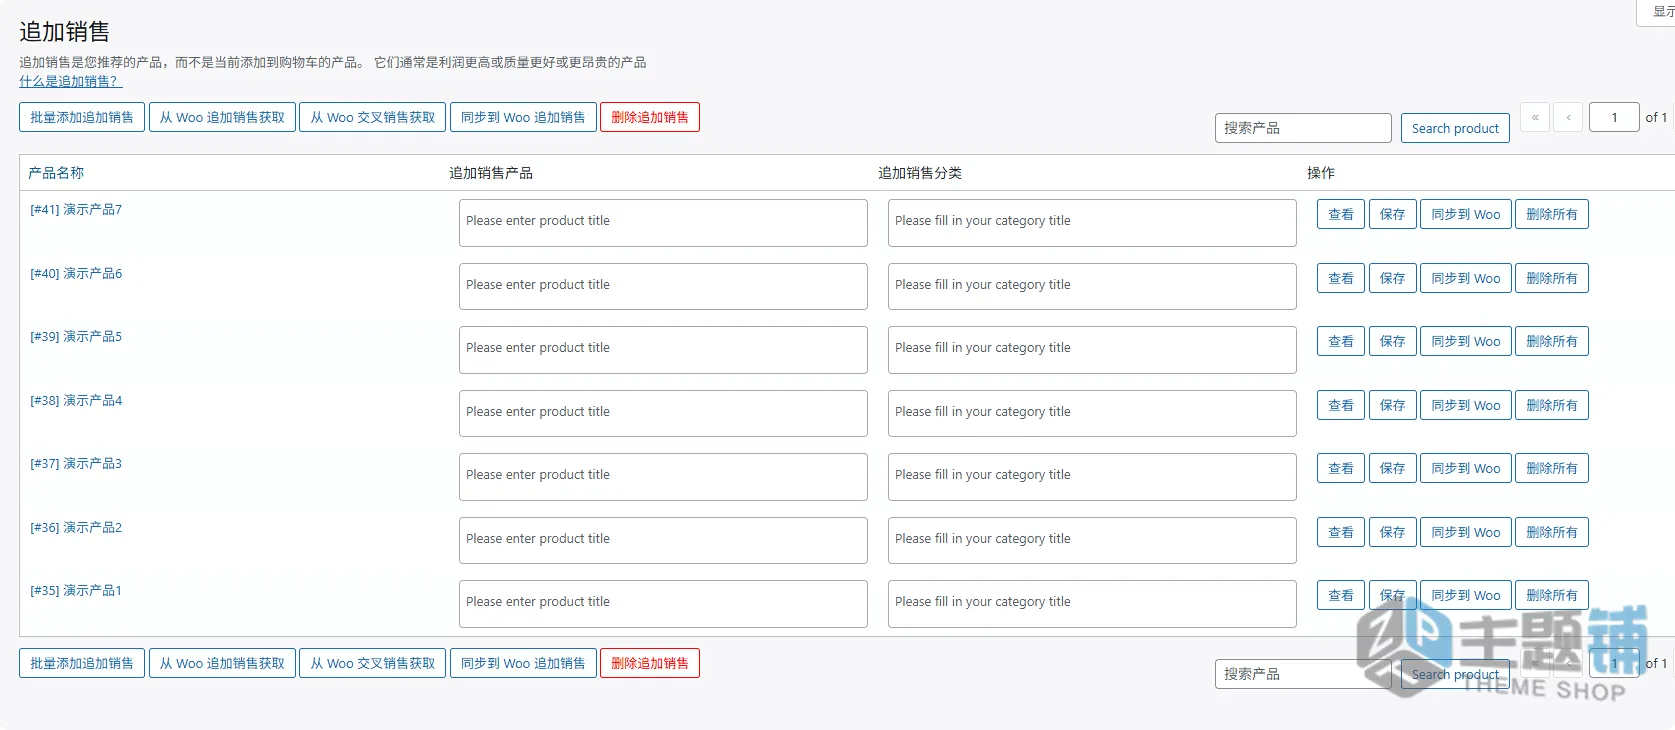Click upsell product title field for 演示产品2

click(x=663, y=540)
